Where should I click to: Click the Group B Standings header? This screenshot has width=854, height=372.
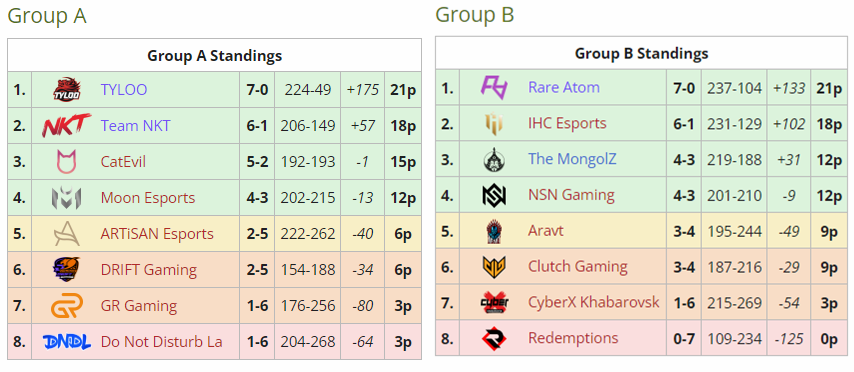[x=642, y=53]
